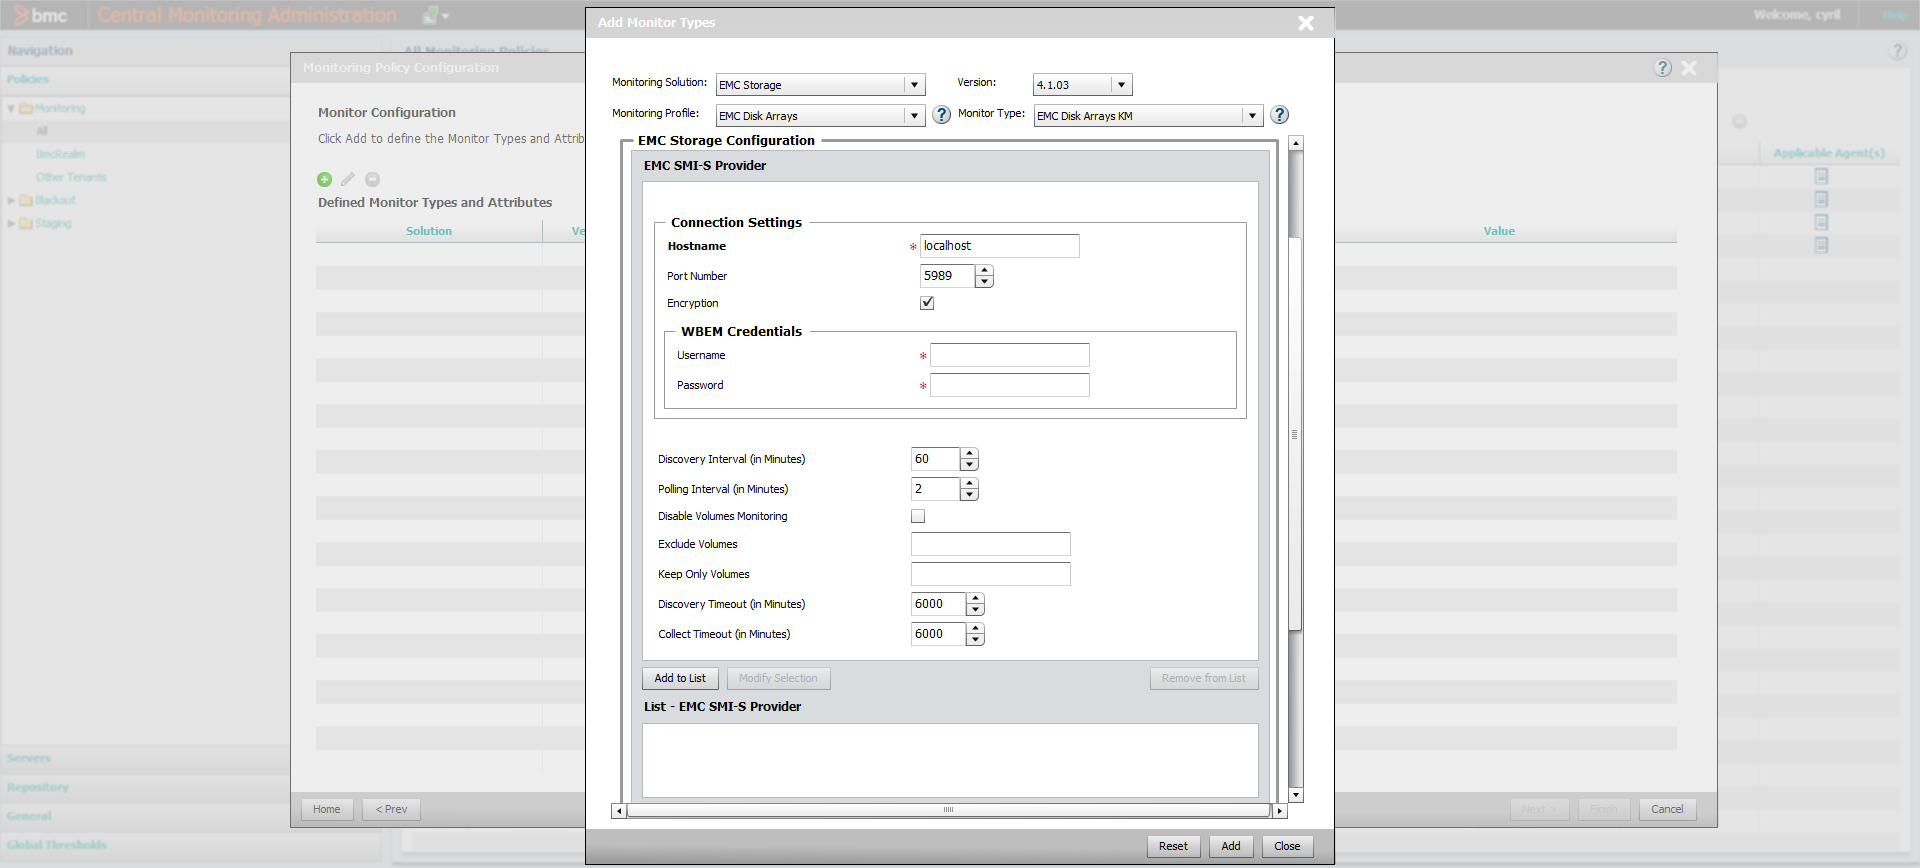Increase the Port Number value
1920x868 pixels.
pyautogui.click(x=984, y=271)
